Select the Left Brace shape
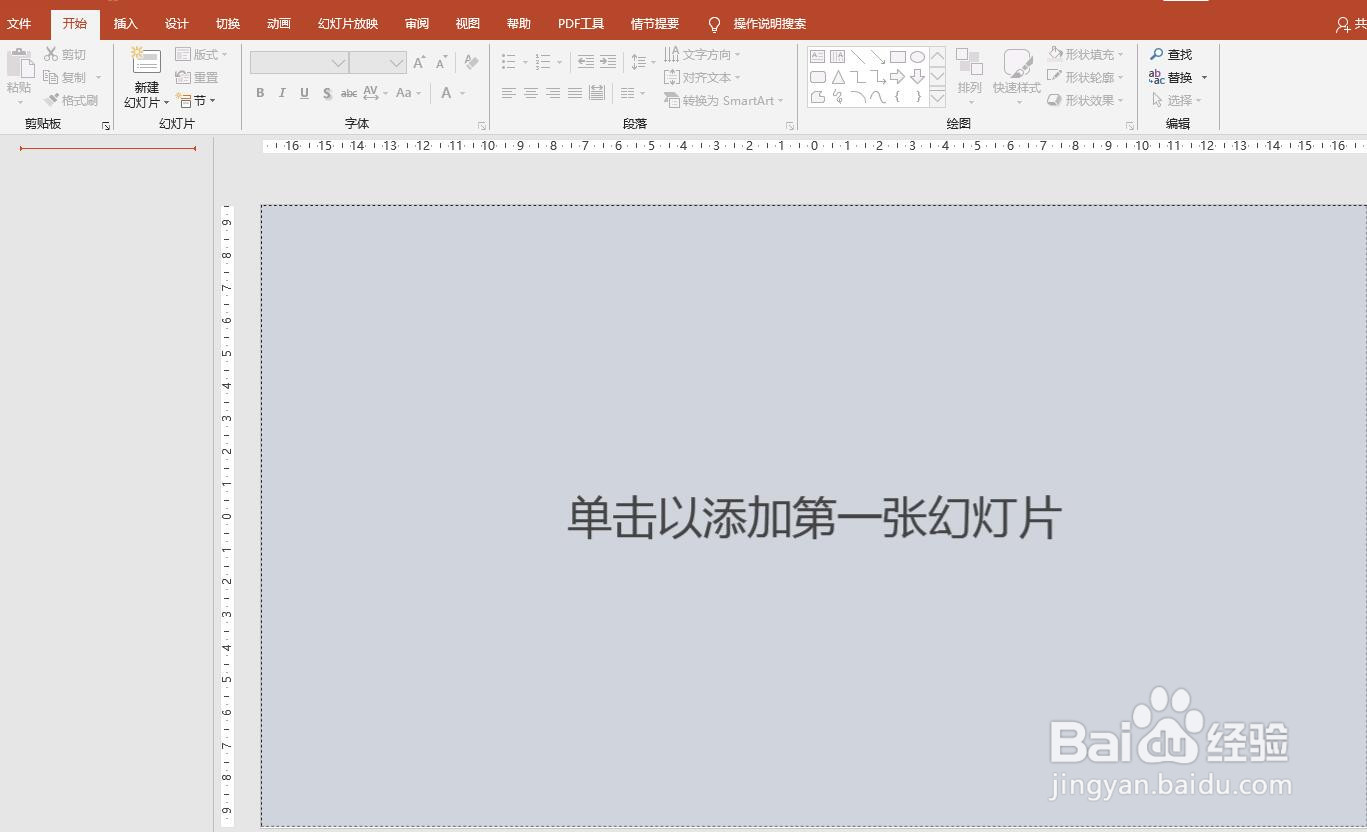The width and height of the screenshot is (1367, 832). tap(898, 97)
